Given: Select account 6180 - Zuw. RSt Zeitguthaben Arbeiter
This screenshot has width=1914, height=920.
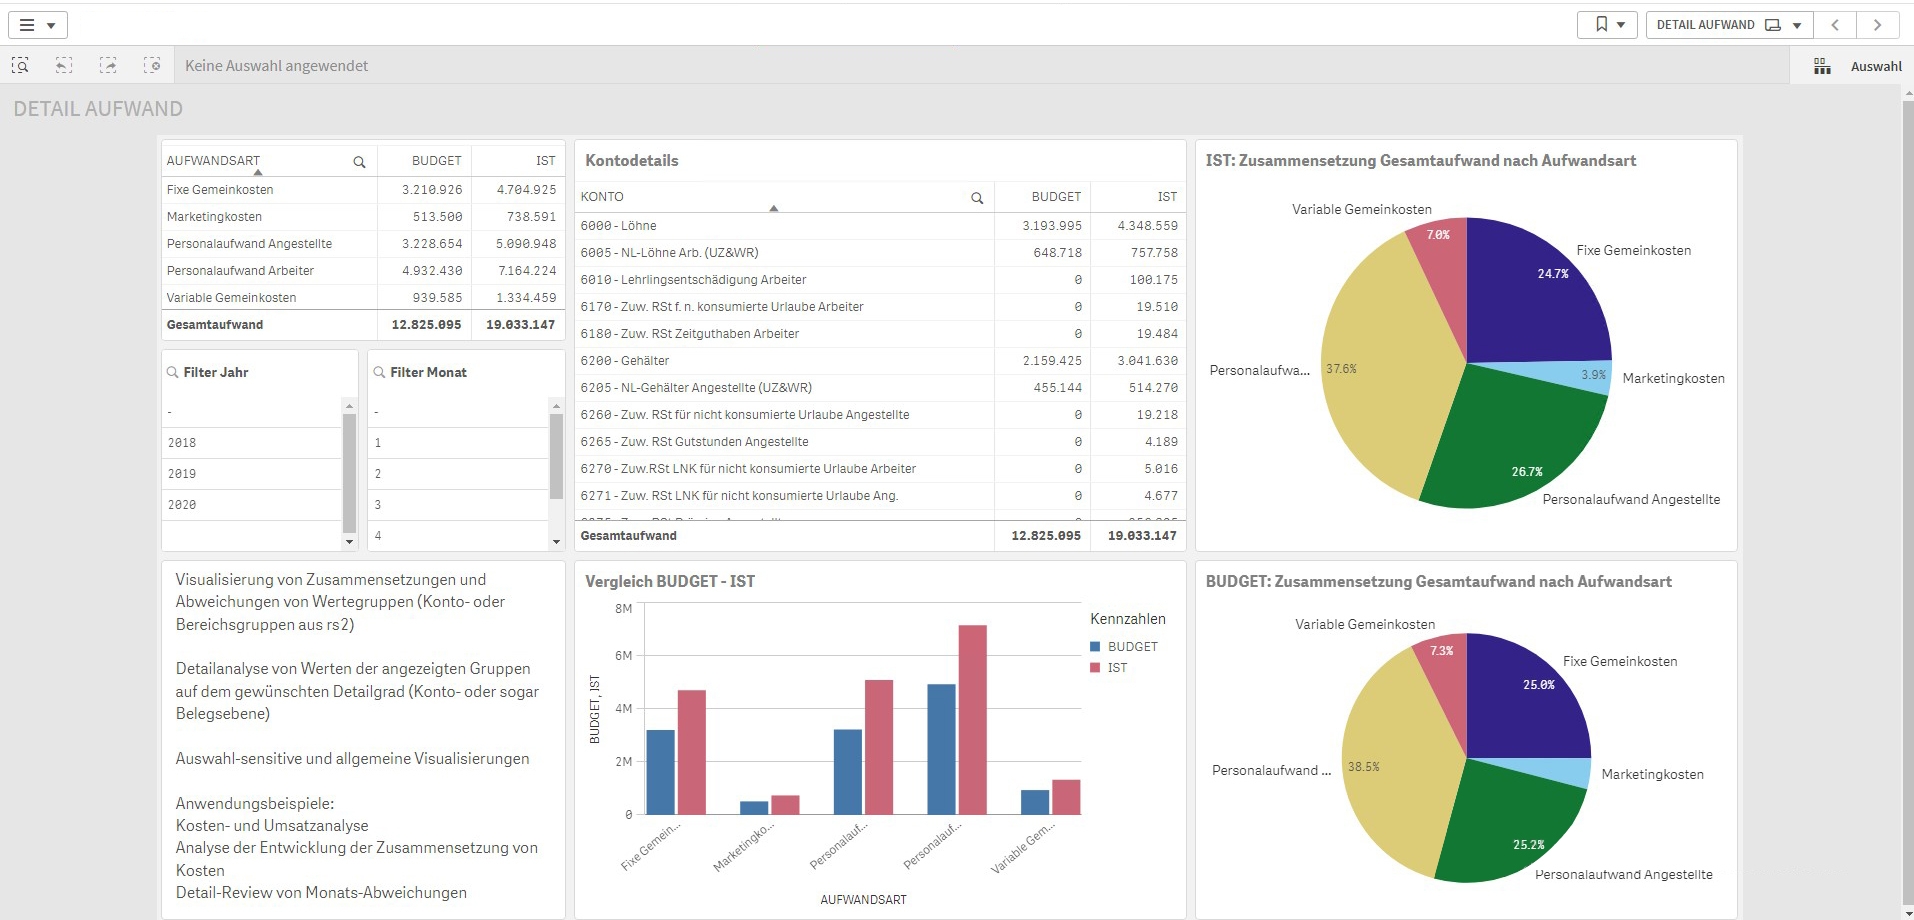Looking at the screenshot, I should pyautogui.click(x=880, y=333).
